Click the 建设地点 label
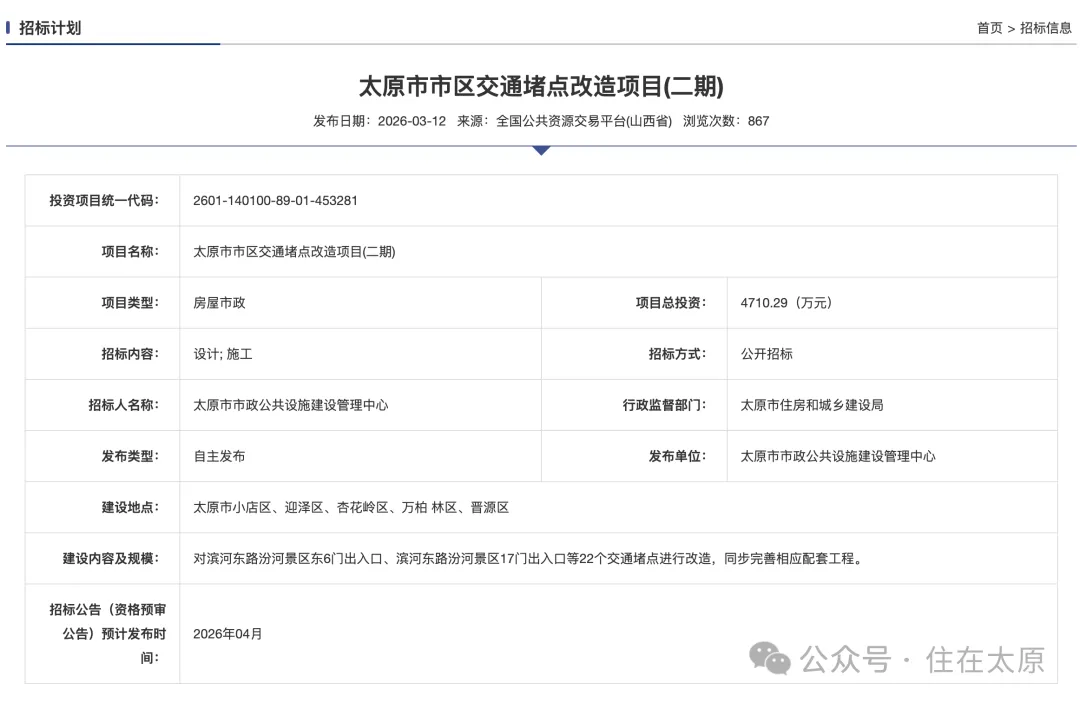This screenshot has width=1080, height=703. pyautogui.click(x=130, y=507)
